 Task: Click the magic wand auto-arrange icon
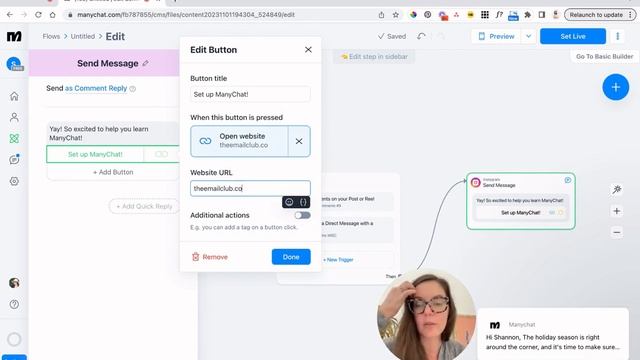617,189
